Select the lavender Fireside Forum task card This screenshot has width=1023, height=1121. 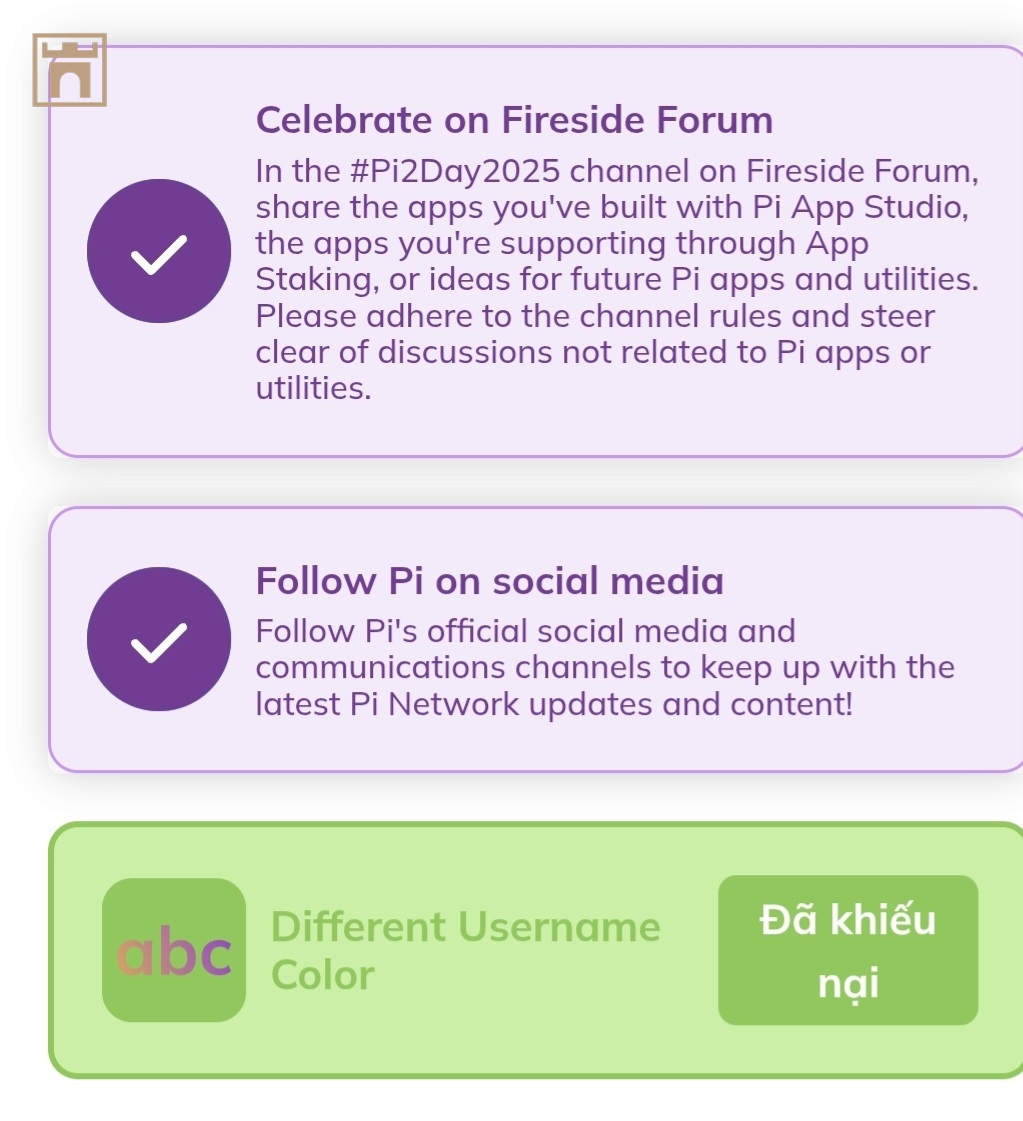pyautogui.click(x=536, y=251)
